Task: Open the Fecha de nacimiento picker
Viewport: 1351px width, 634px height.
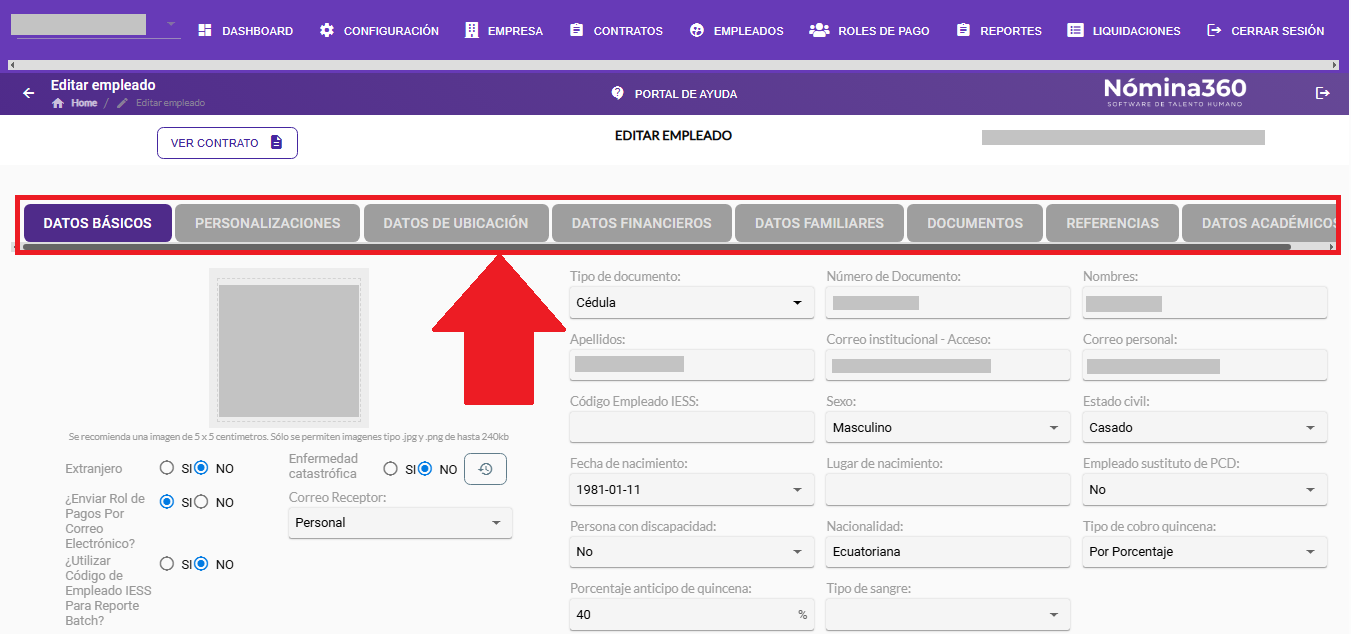Action: [692, 489]
